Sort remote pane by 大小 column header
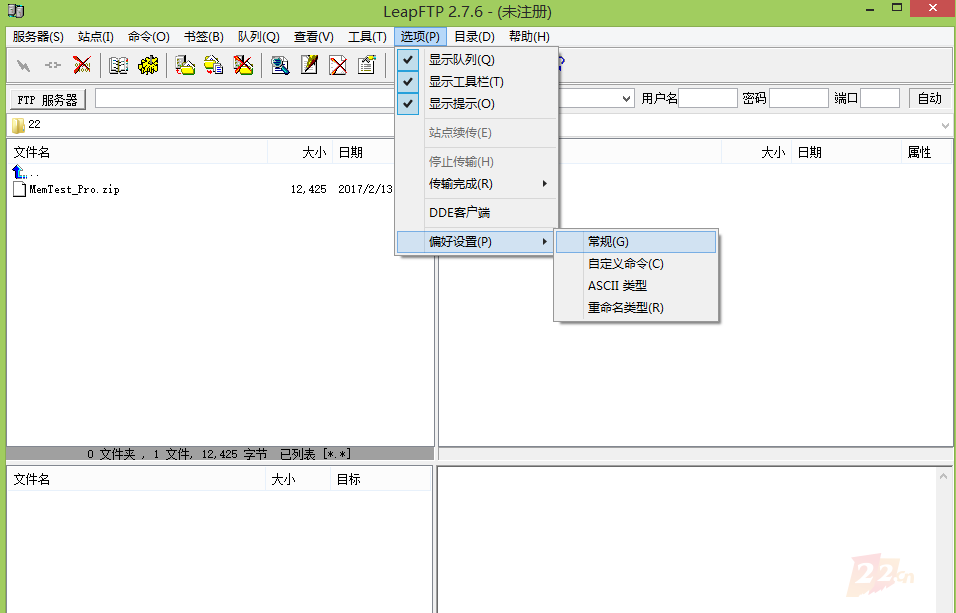Screen dimensions: 956x613 [x=757, y=152]
